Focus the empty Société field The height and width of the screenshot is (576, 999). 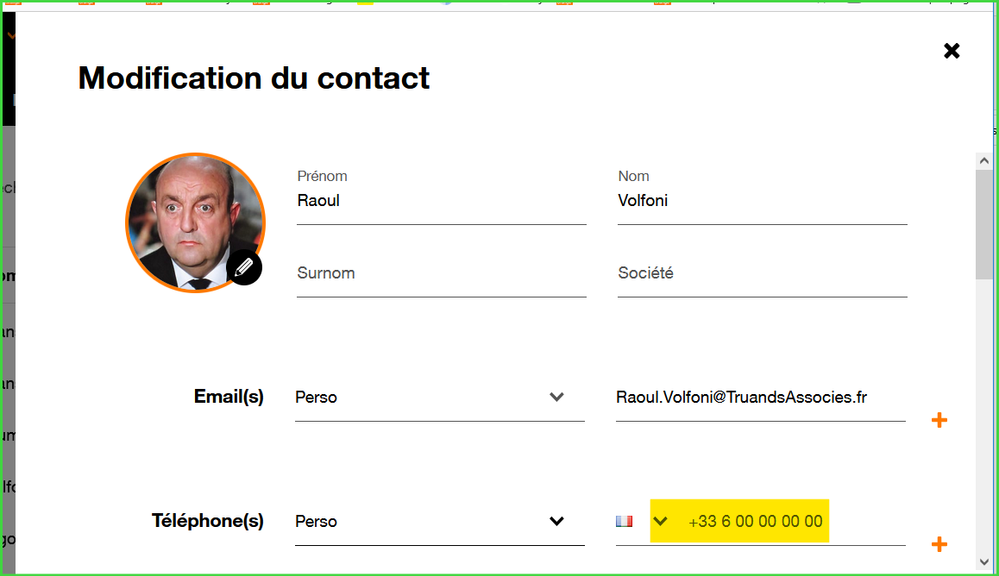(761, 274)
